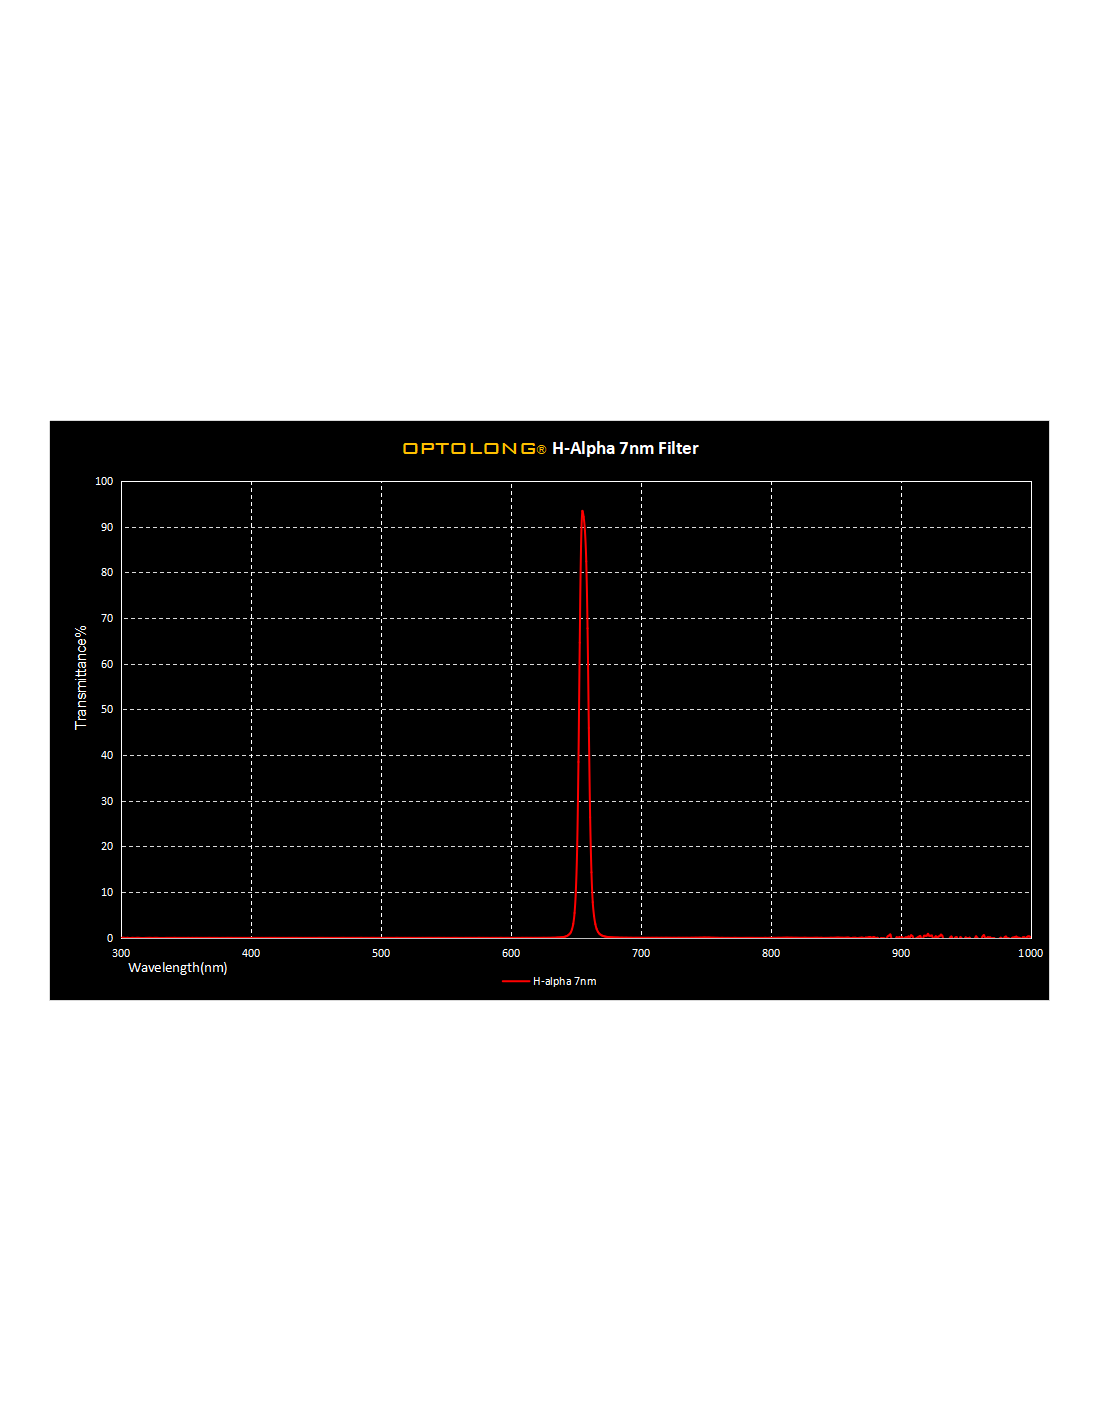Click the 400 tick label on the wavelength axis
The height and width of the screenshot is (1422, 1100).
pos(251,954)
